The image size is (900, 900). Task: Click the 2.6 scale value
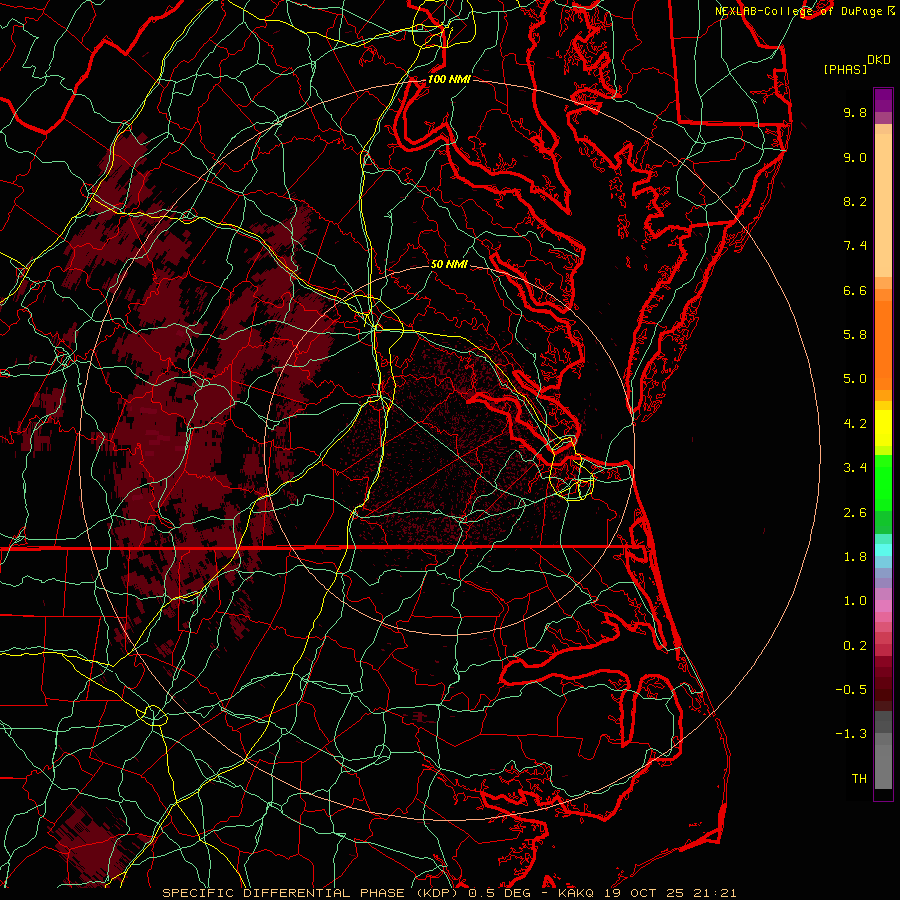855,513
